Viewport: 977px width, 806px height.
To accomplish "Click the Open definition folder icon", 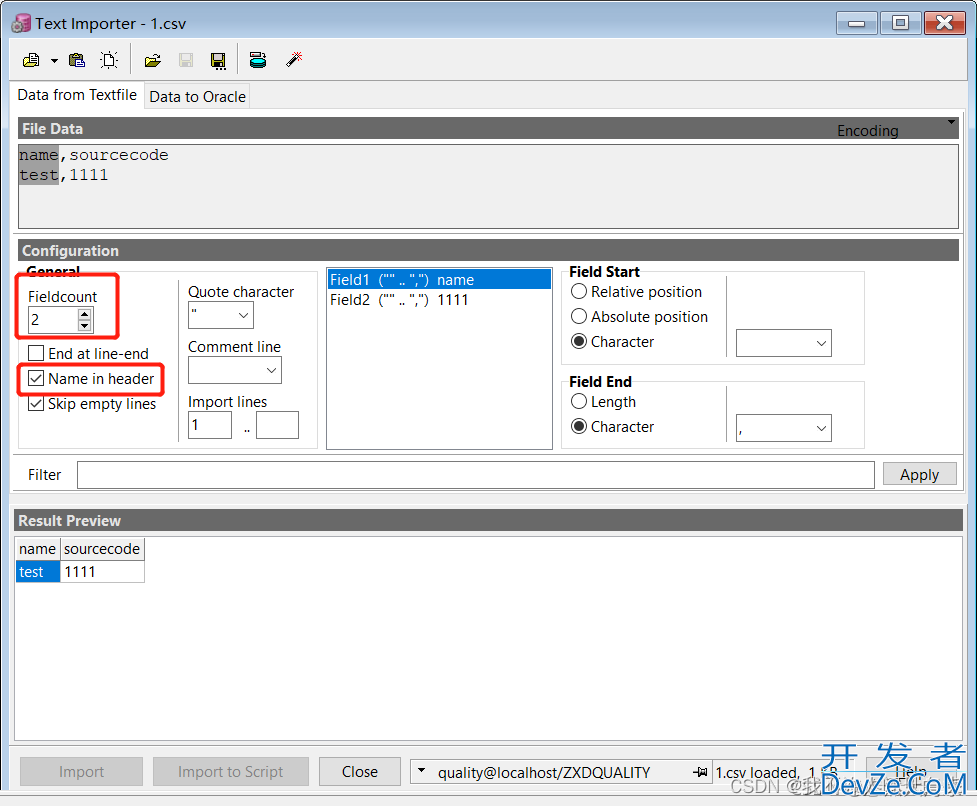I will (x=153, y=60).
